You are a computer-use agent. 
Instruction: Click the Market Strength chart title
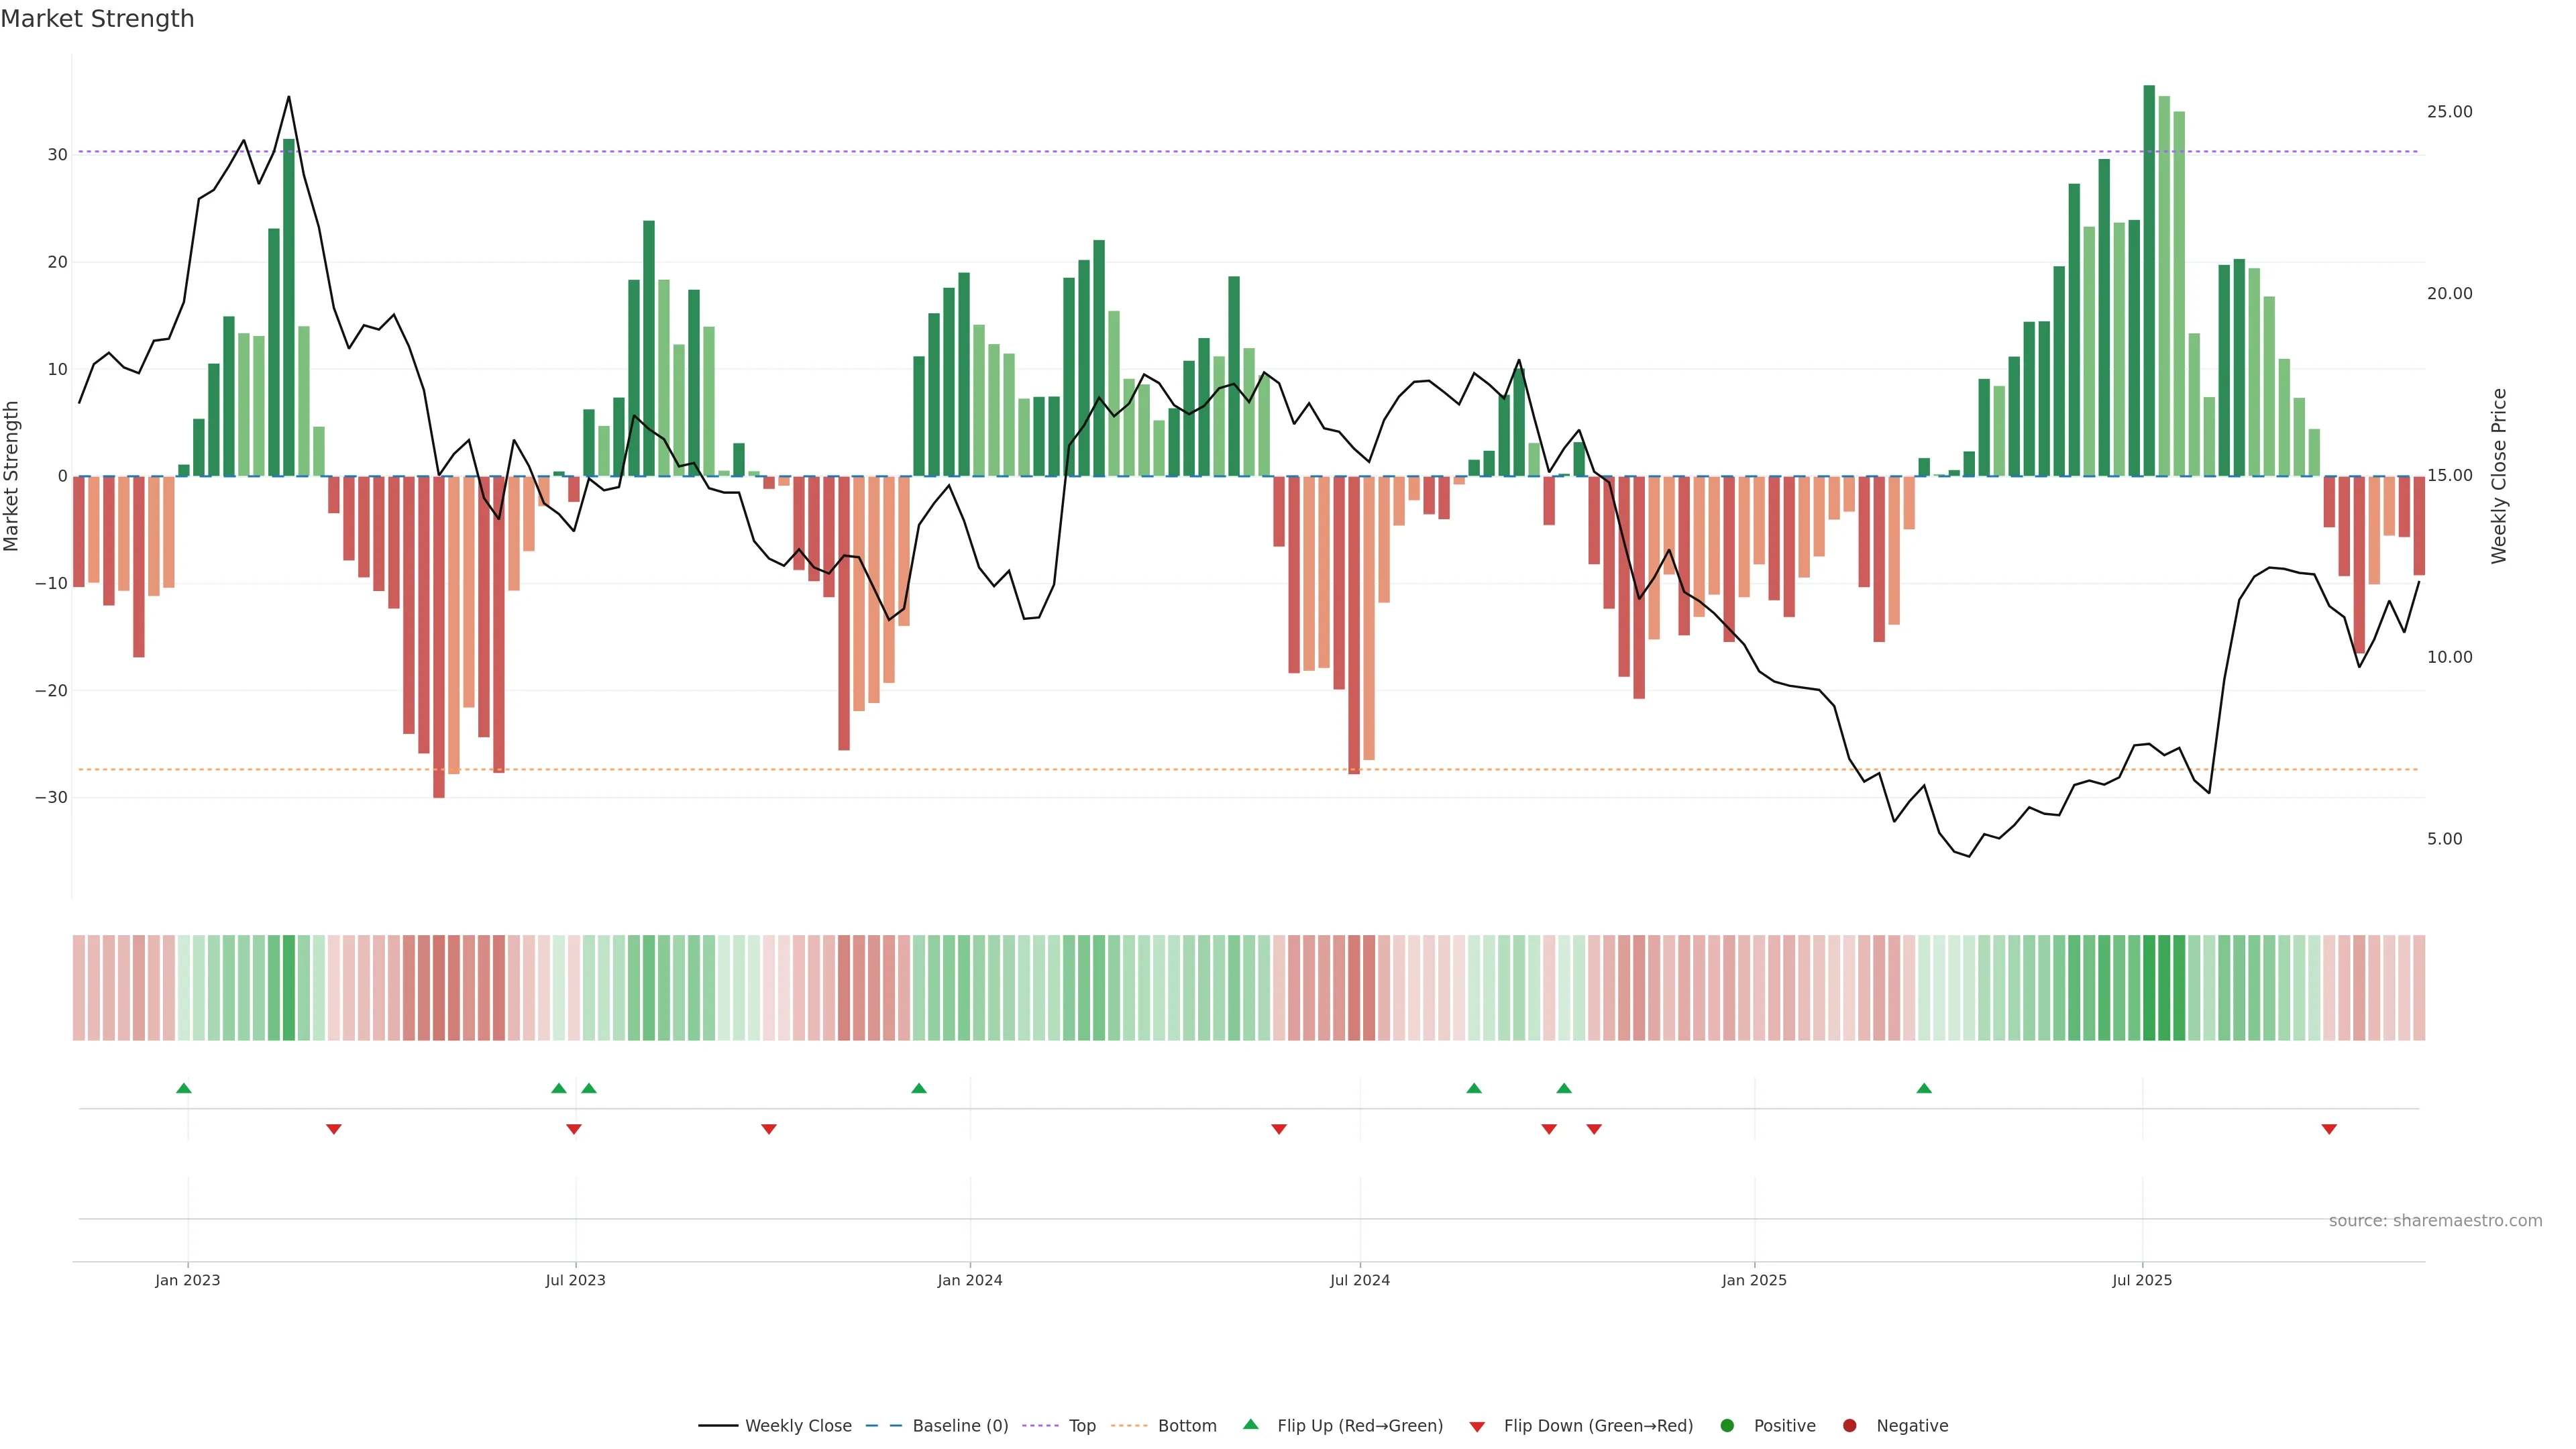[x=97, y=19]
